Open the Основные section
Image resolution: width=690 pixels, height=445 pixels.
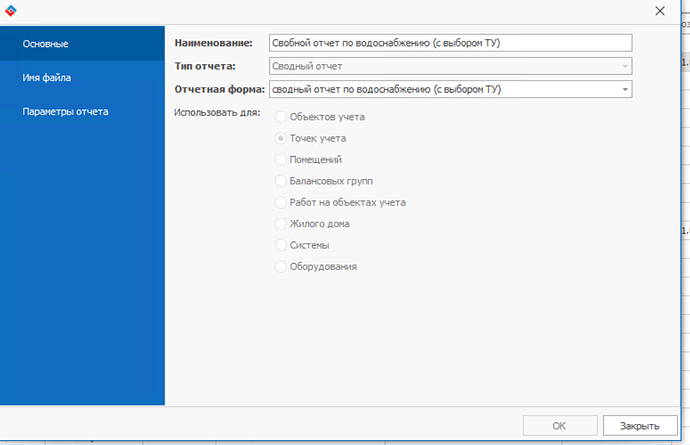(x=82, y=44)
